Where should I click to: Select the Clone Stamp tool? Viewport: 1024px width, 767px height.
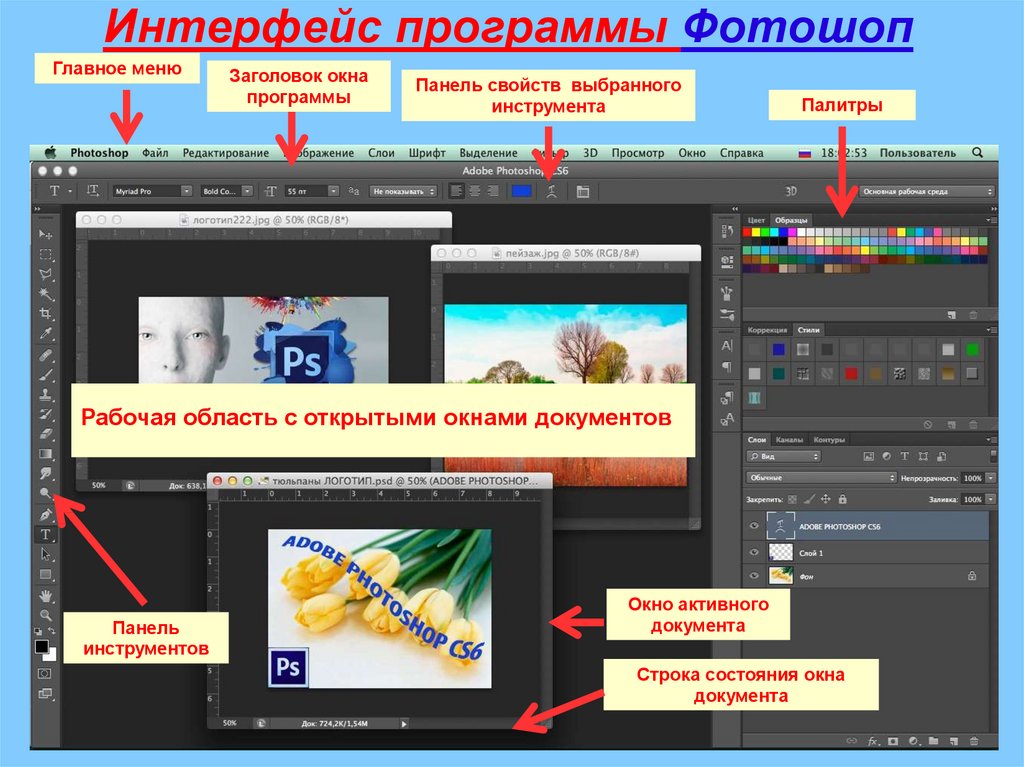tap(45, 395)
